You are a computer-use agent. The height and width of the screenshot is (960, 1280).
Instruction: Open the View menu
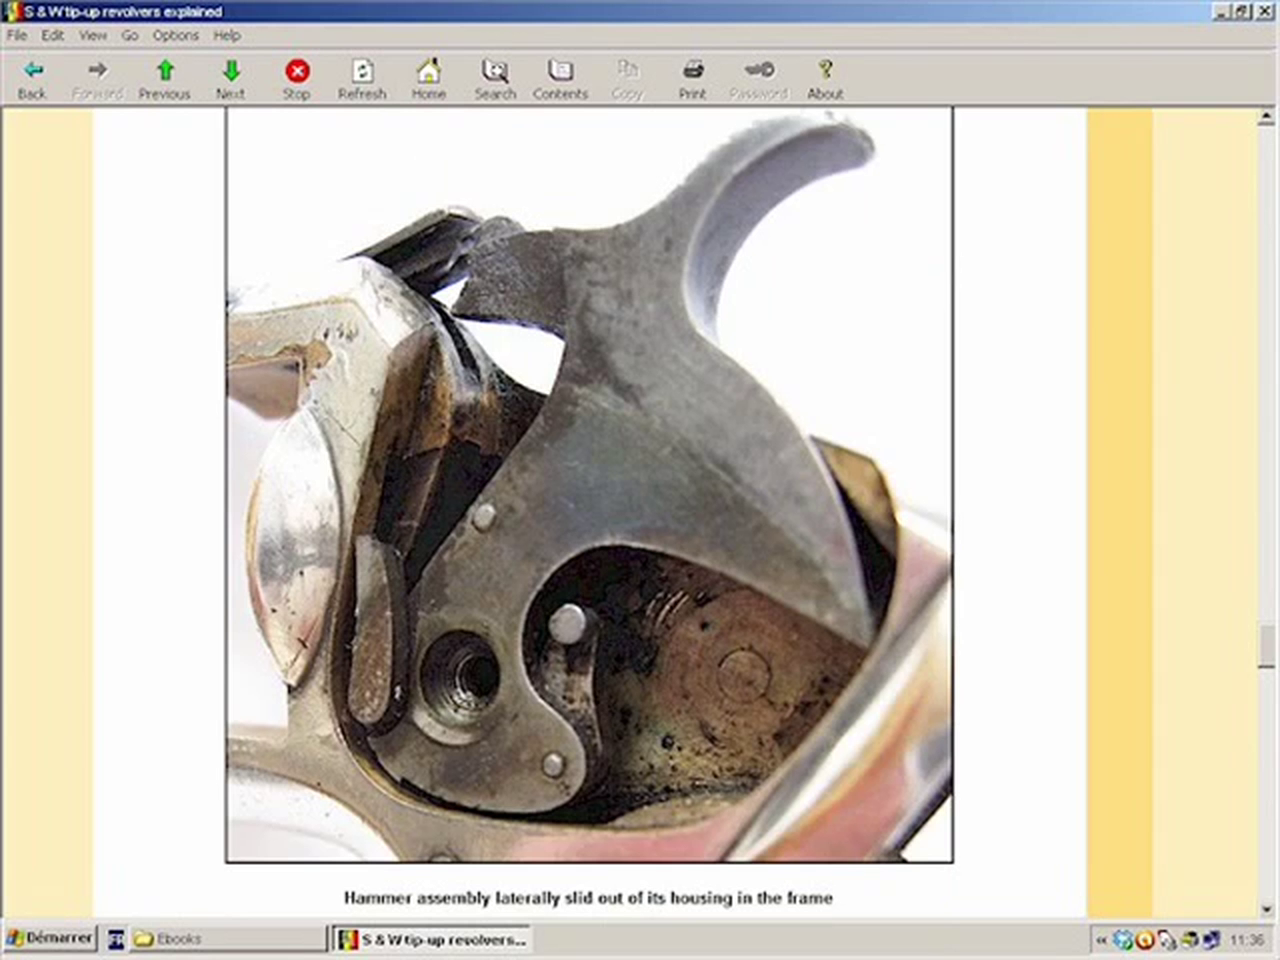[92, 35]
